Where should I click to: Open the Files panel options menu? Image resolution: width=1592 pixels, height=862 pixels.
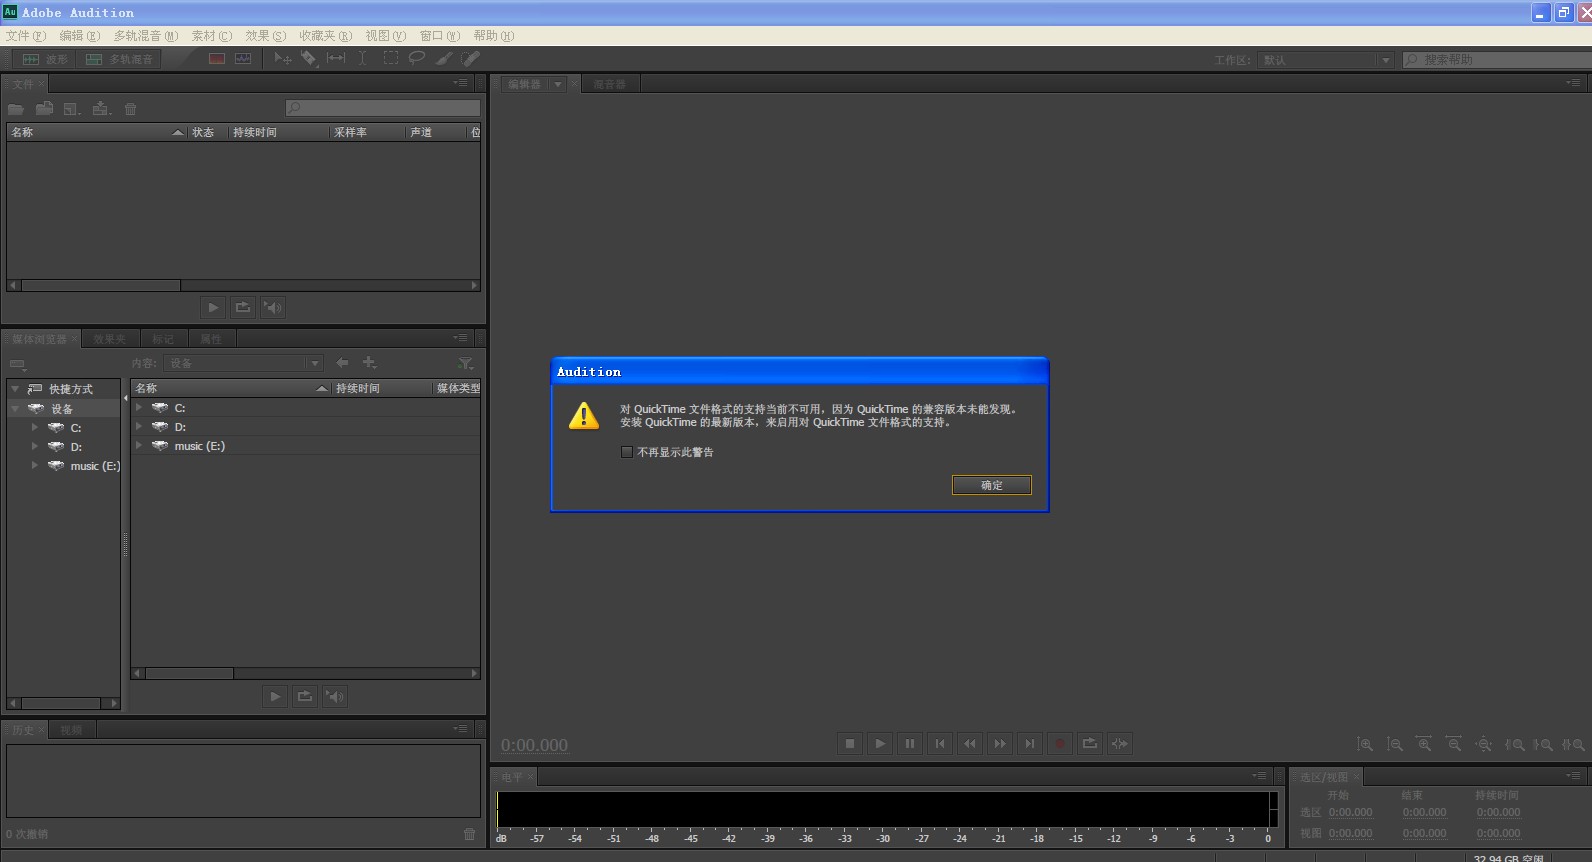pyautogui.click(x=460, y=83)
